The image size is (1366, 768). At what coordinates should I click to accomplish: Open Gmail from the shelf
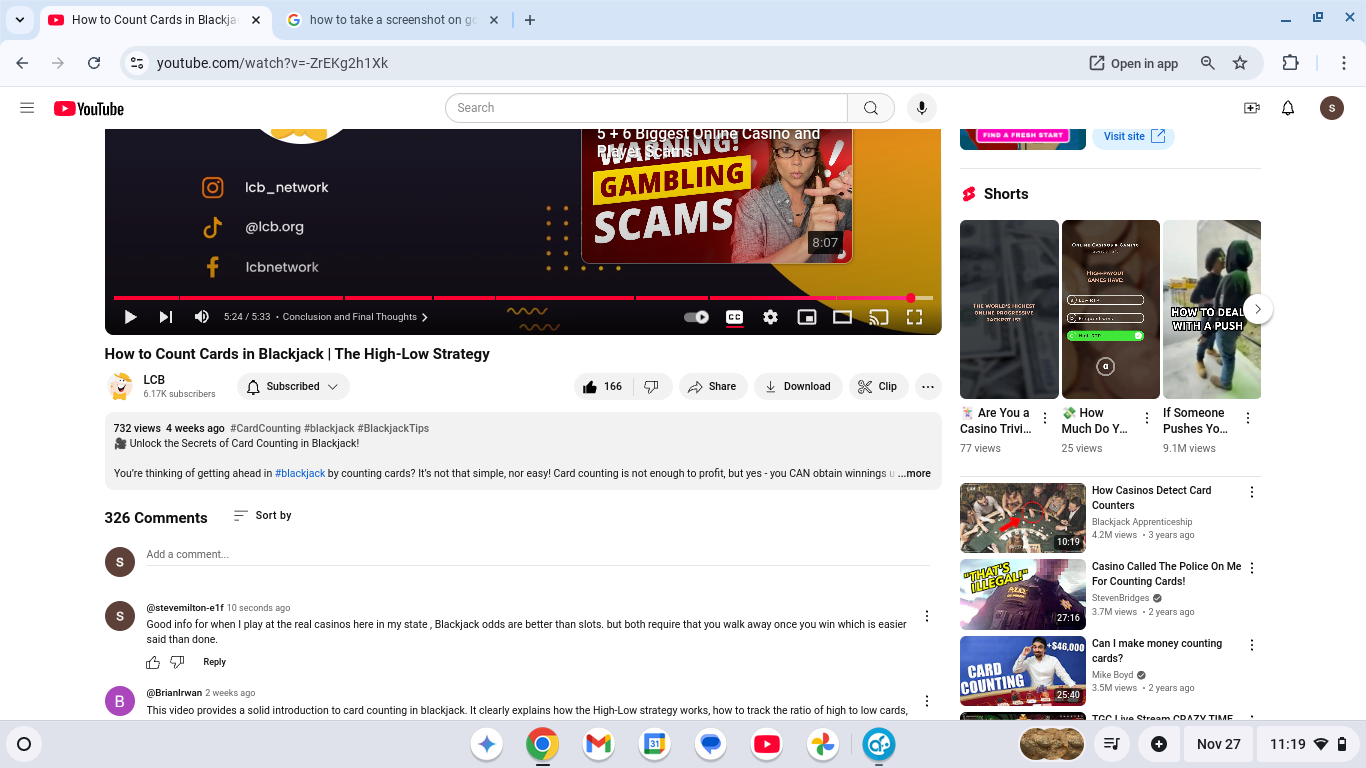[x=598, y=744]
